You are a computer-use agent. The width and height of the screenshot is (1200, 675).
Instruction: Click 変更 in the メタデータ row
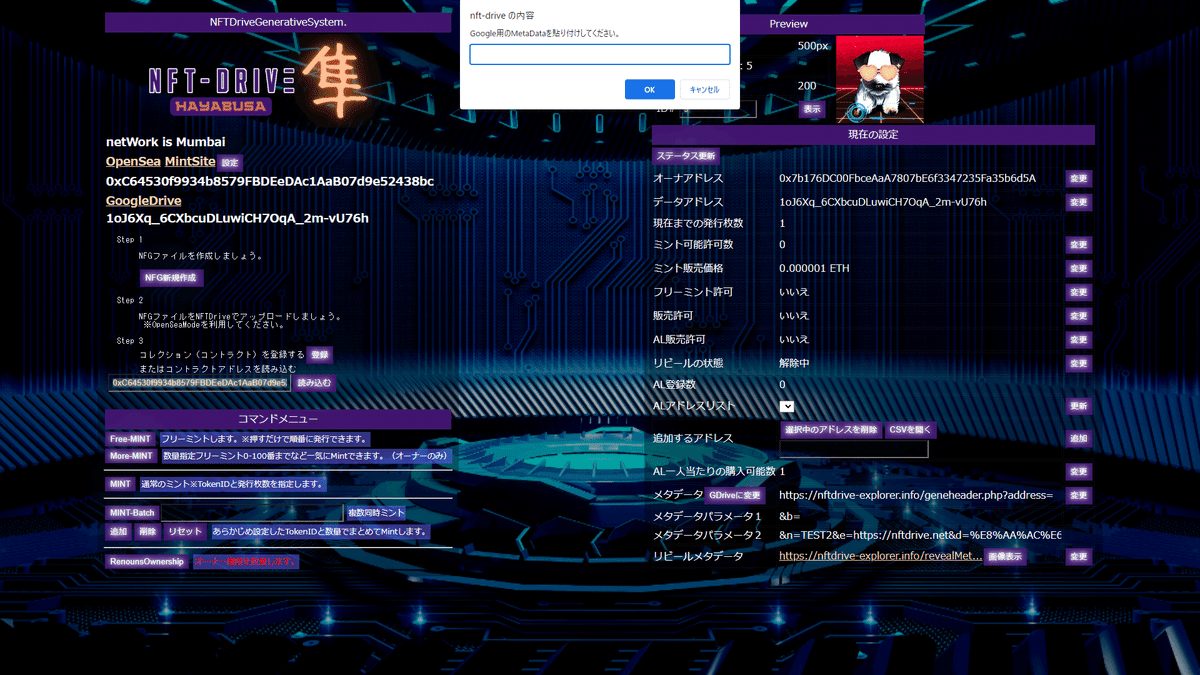[x=1078, y=495]
